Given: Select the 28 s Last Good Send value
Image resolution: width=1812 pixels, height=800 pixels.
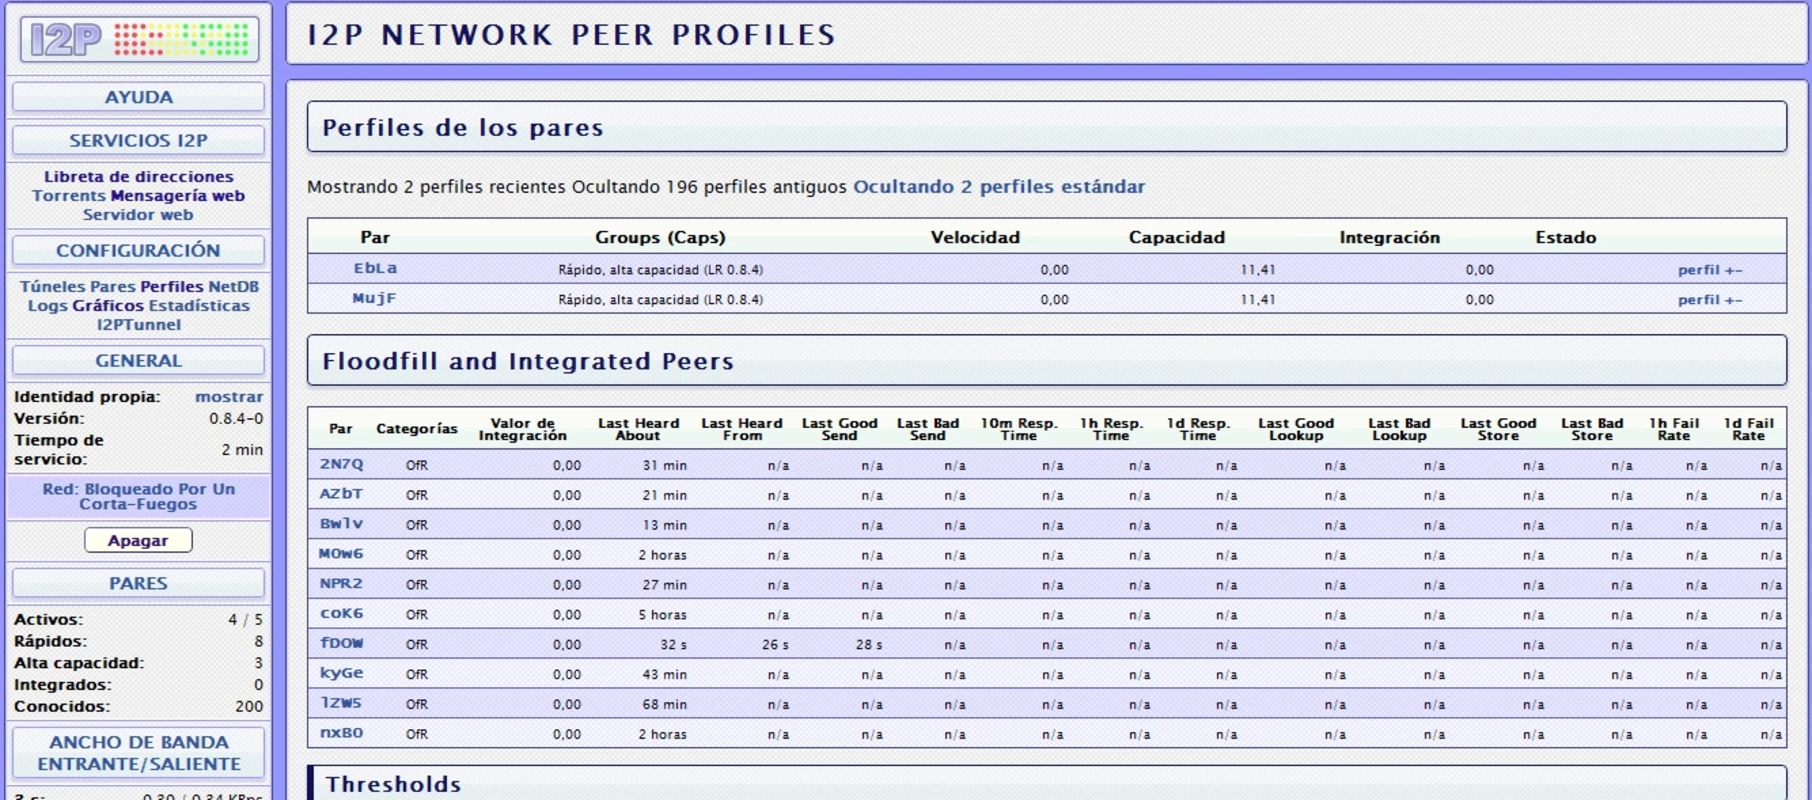Looking at the screenshot, I should (869, 645).
